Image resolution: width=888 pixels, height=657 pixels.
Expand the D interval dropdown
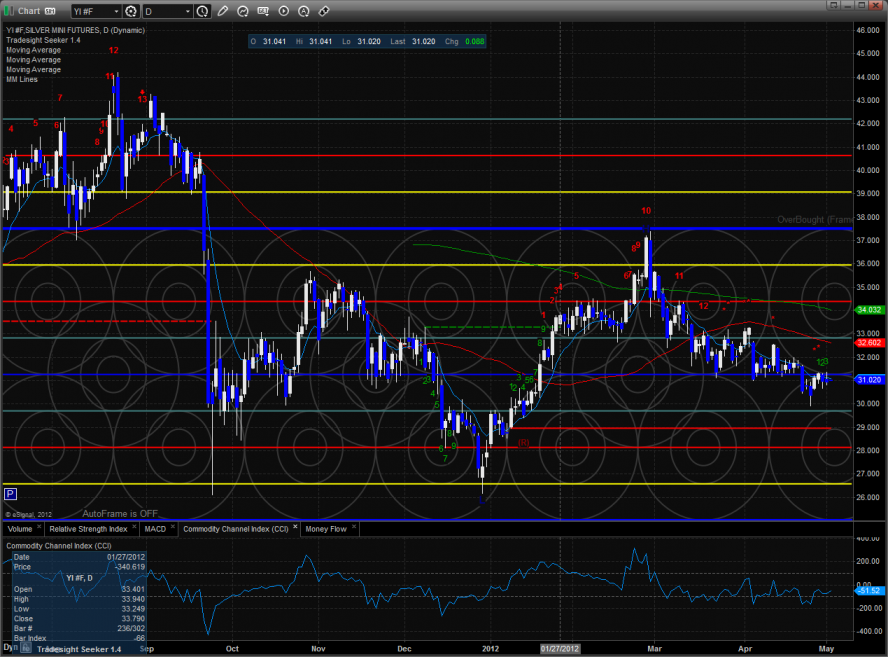(x=188, y=11)
